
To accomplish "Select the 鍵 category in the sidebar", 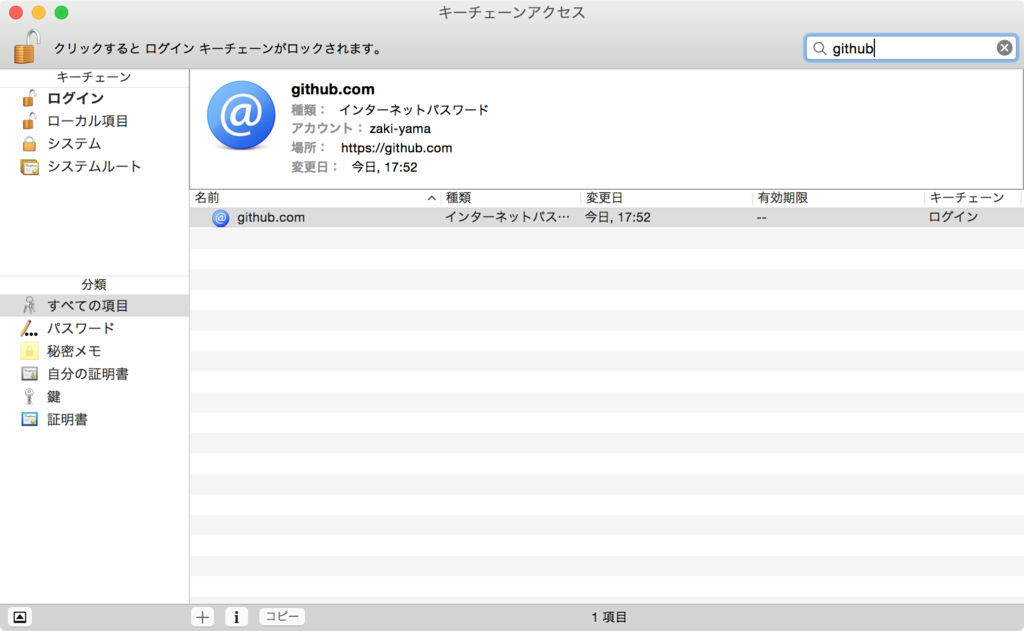I will [x=53, y=396].
